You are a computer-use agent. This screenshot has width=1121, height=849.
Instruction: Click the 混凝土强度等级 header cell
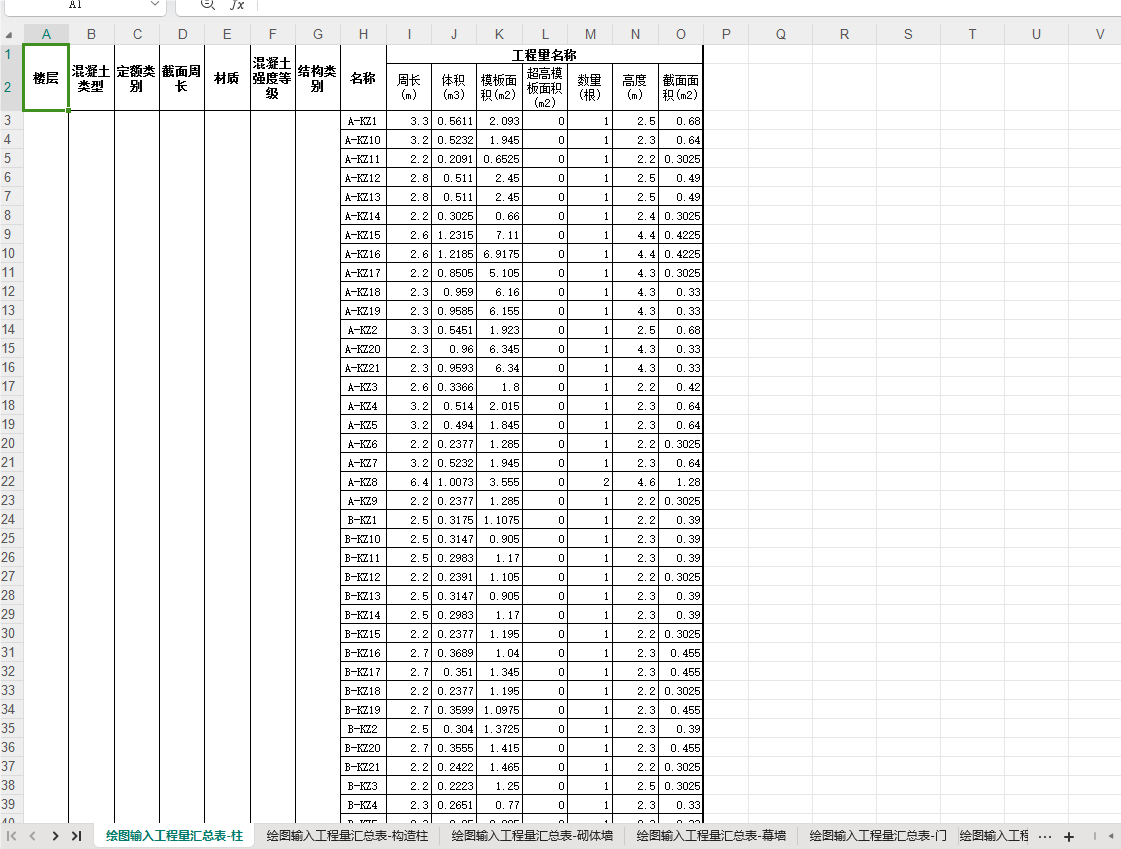(272, 78)
